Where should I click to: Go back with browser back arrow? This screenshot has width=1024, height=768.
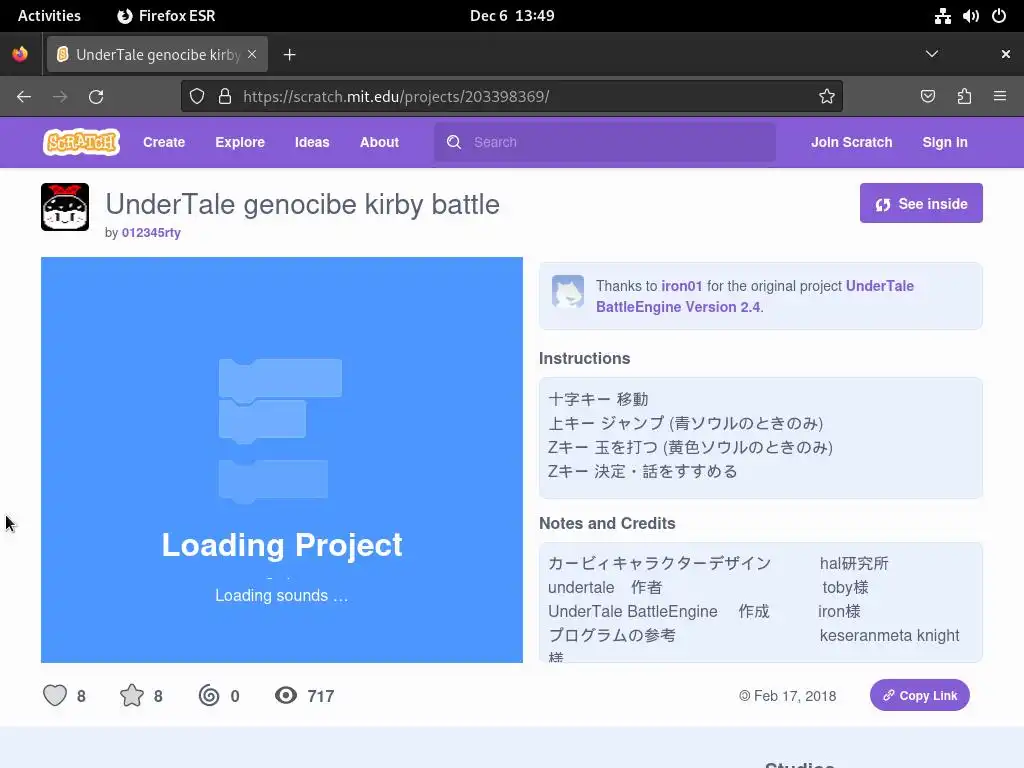24,97
